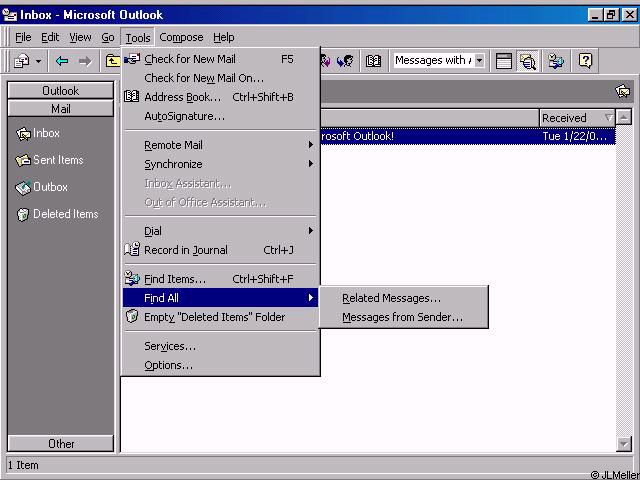Open the Help menu
Screen dimensions: 640x480
[223, 38]
